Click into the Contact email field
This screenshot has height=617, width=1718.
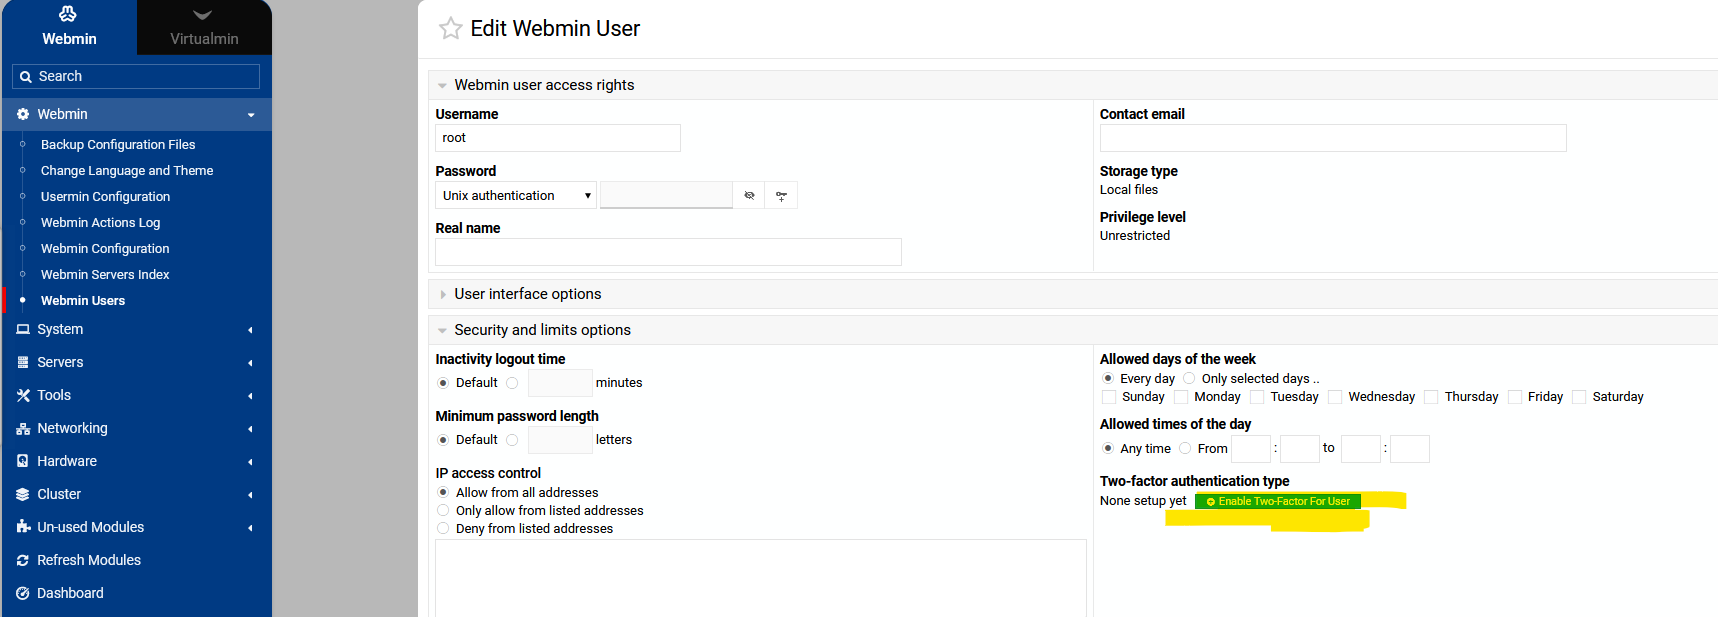1332,138
